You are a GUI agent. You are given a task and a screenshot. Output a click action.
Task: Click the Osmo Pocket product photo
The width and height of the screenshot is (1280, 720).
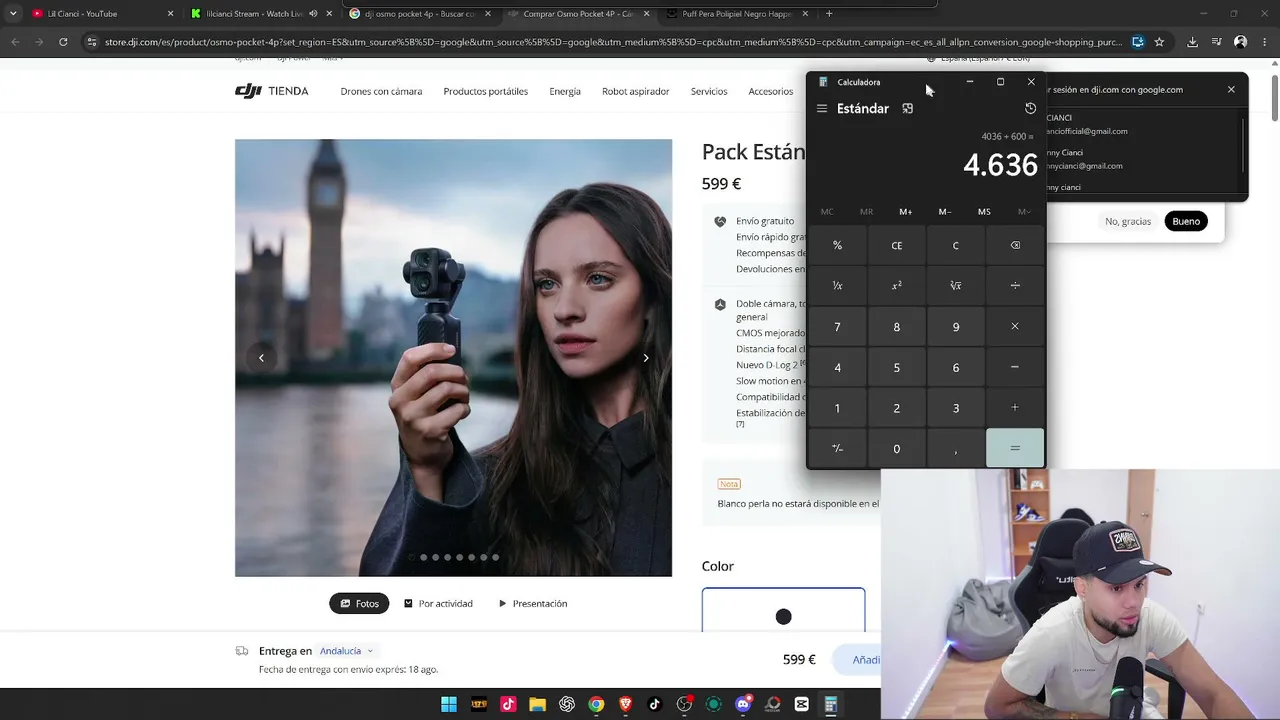[x=454, y=358]
